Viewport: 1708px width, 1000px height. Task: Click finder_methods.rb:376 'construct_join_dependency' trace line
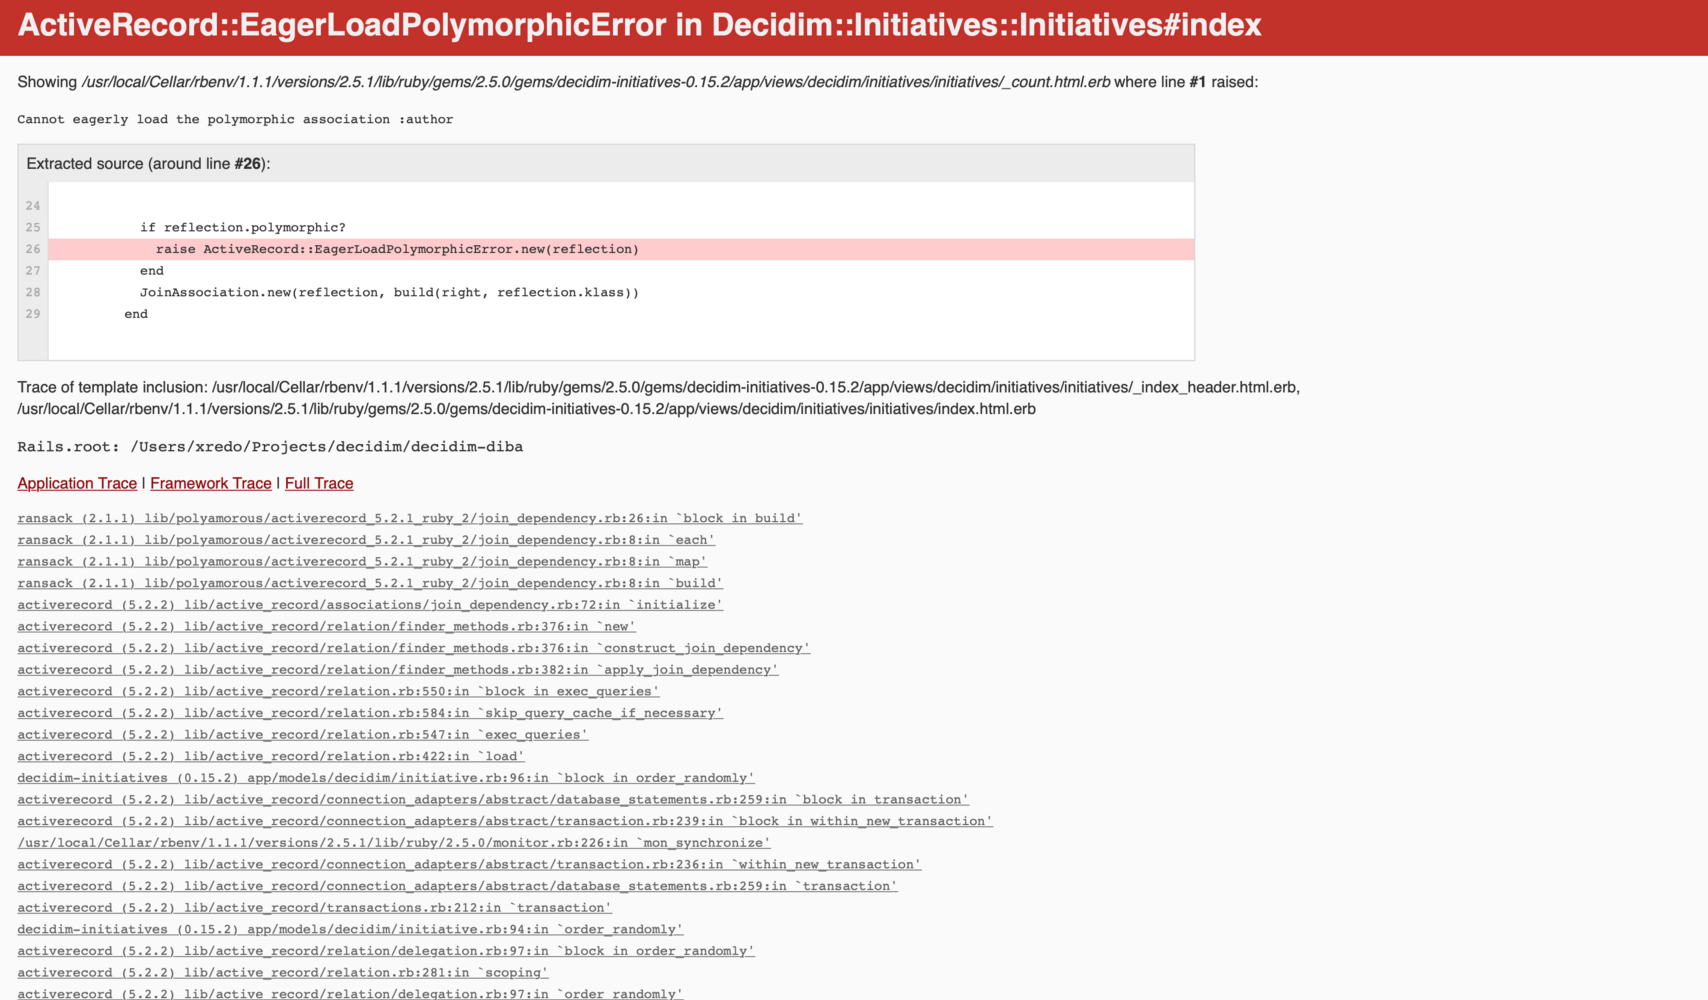(x=413, y=648)
